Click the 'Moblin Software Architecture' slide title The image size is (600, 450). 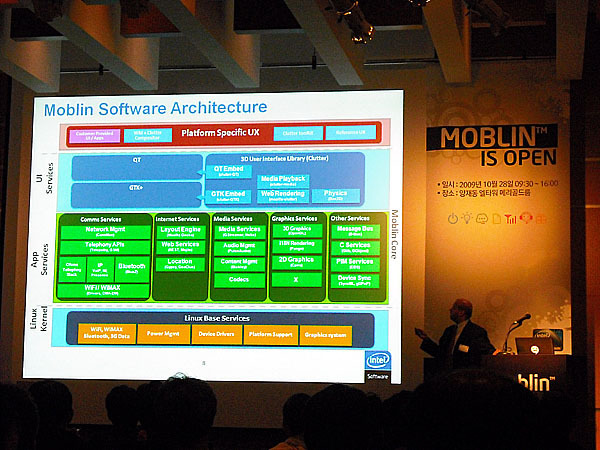[155, 108]
